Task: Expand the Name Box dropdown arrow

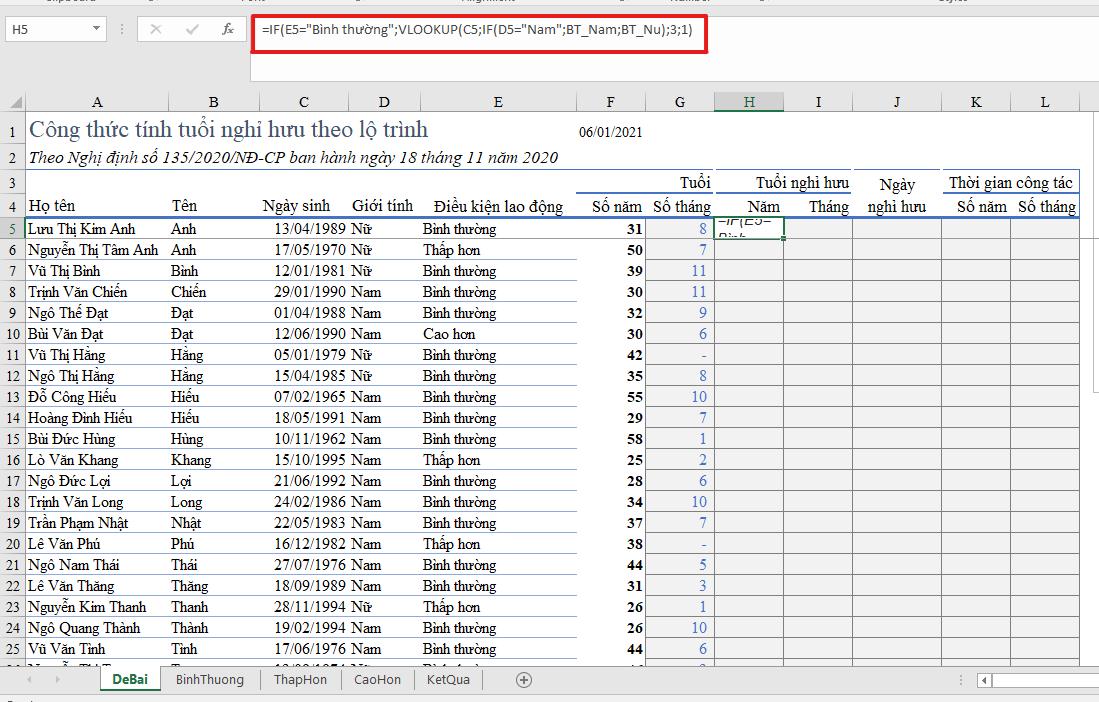Action: tap(95, 29)
